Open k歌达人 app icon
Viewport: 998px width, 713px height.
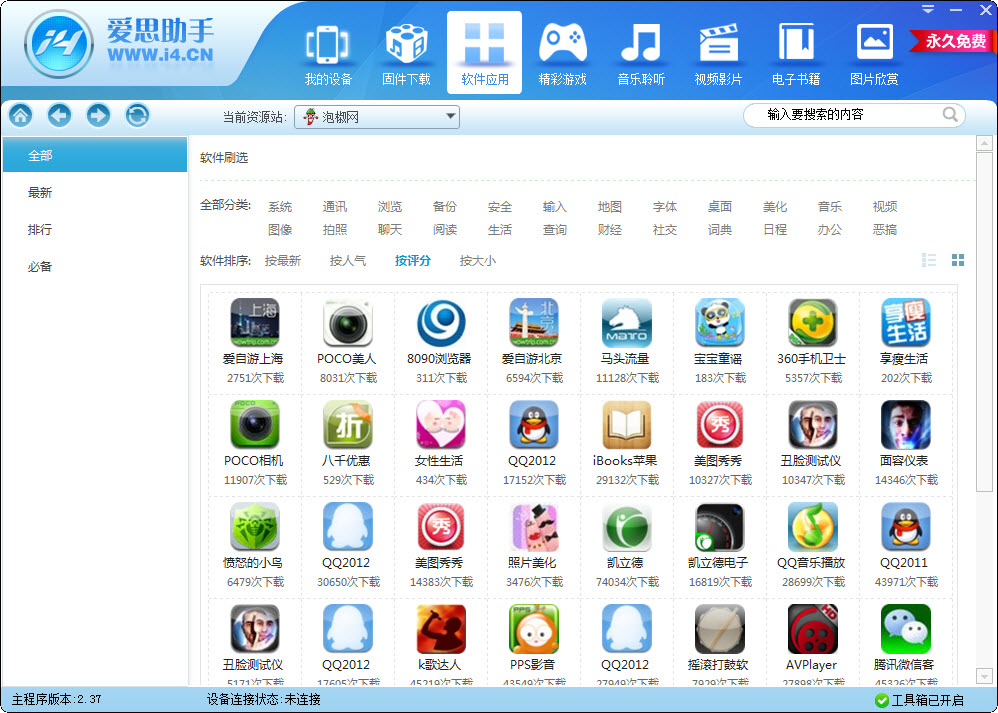441,628
